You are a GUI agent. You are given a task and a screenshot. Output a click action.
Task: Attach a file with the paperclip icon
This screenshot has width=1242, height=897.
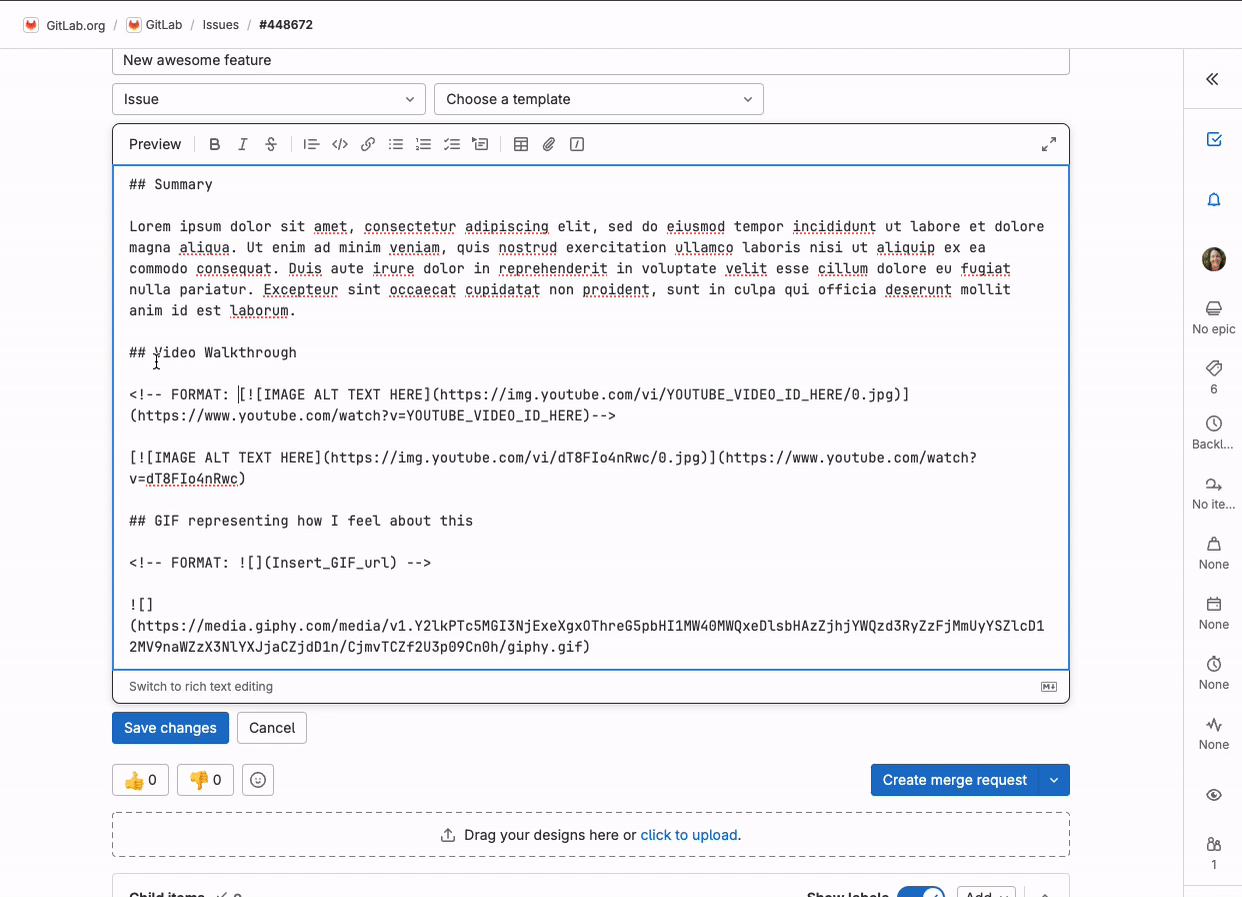click(549, 144)
